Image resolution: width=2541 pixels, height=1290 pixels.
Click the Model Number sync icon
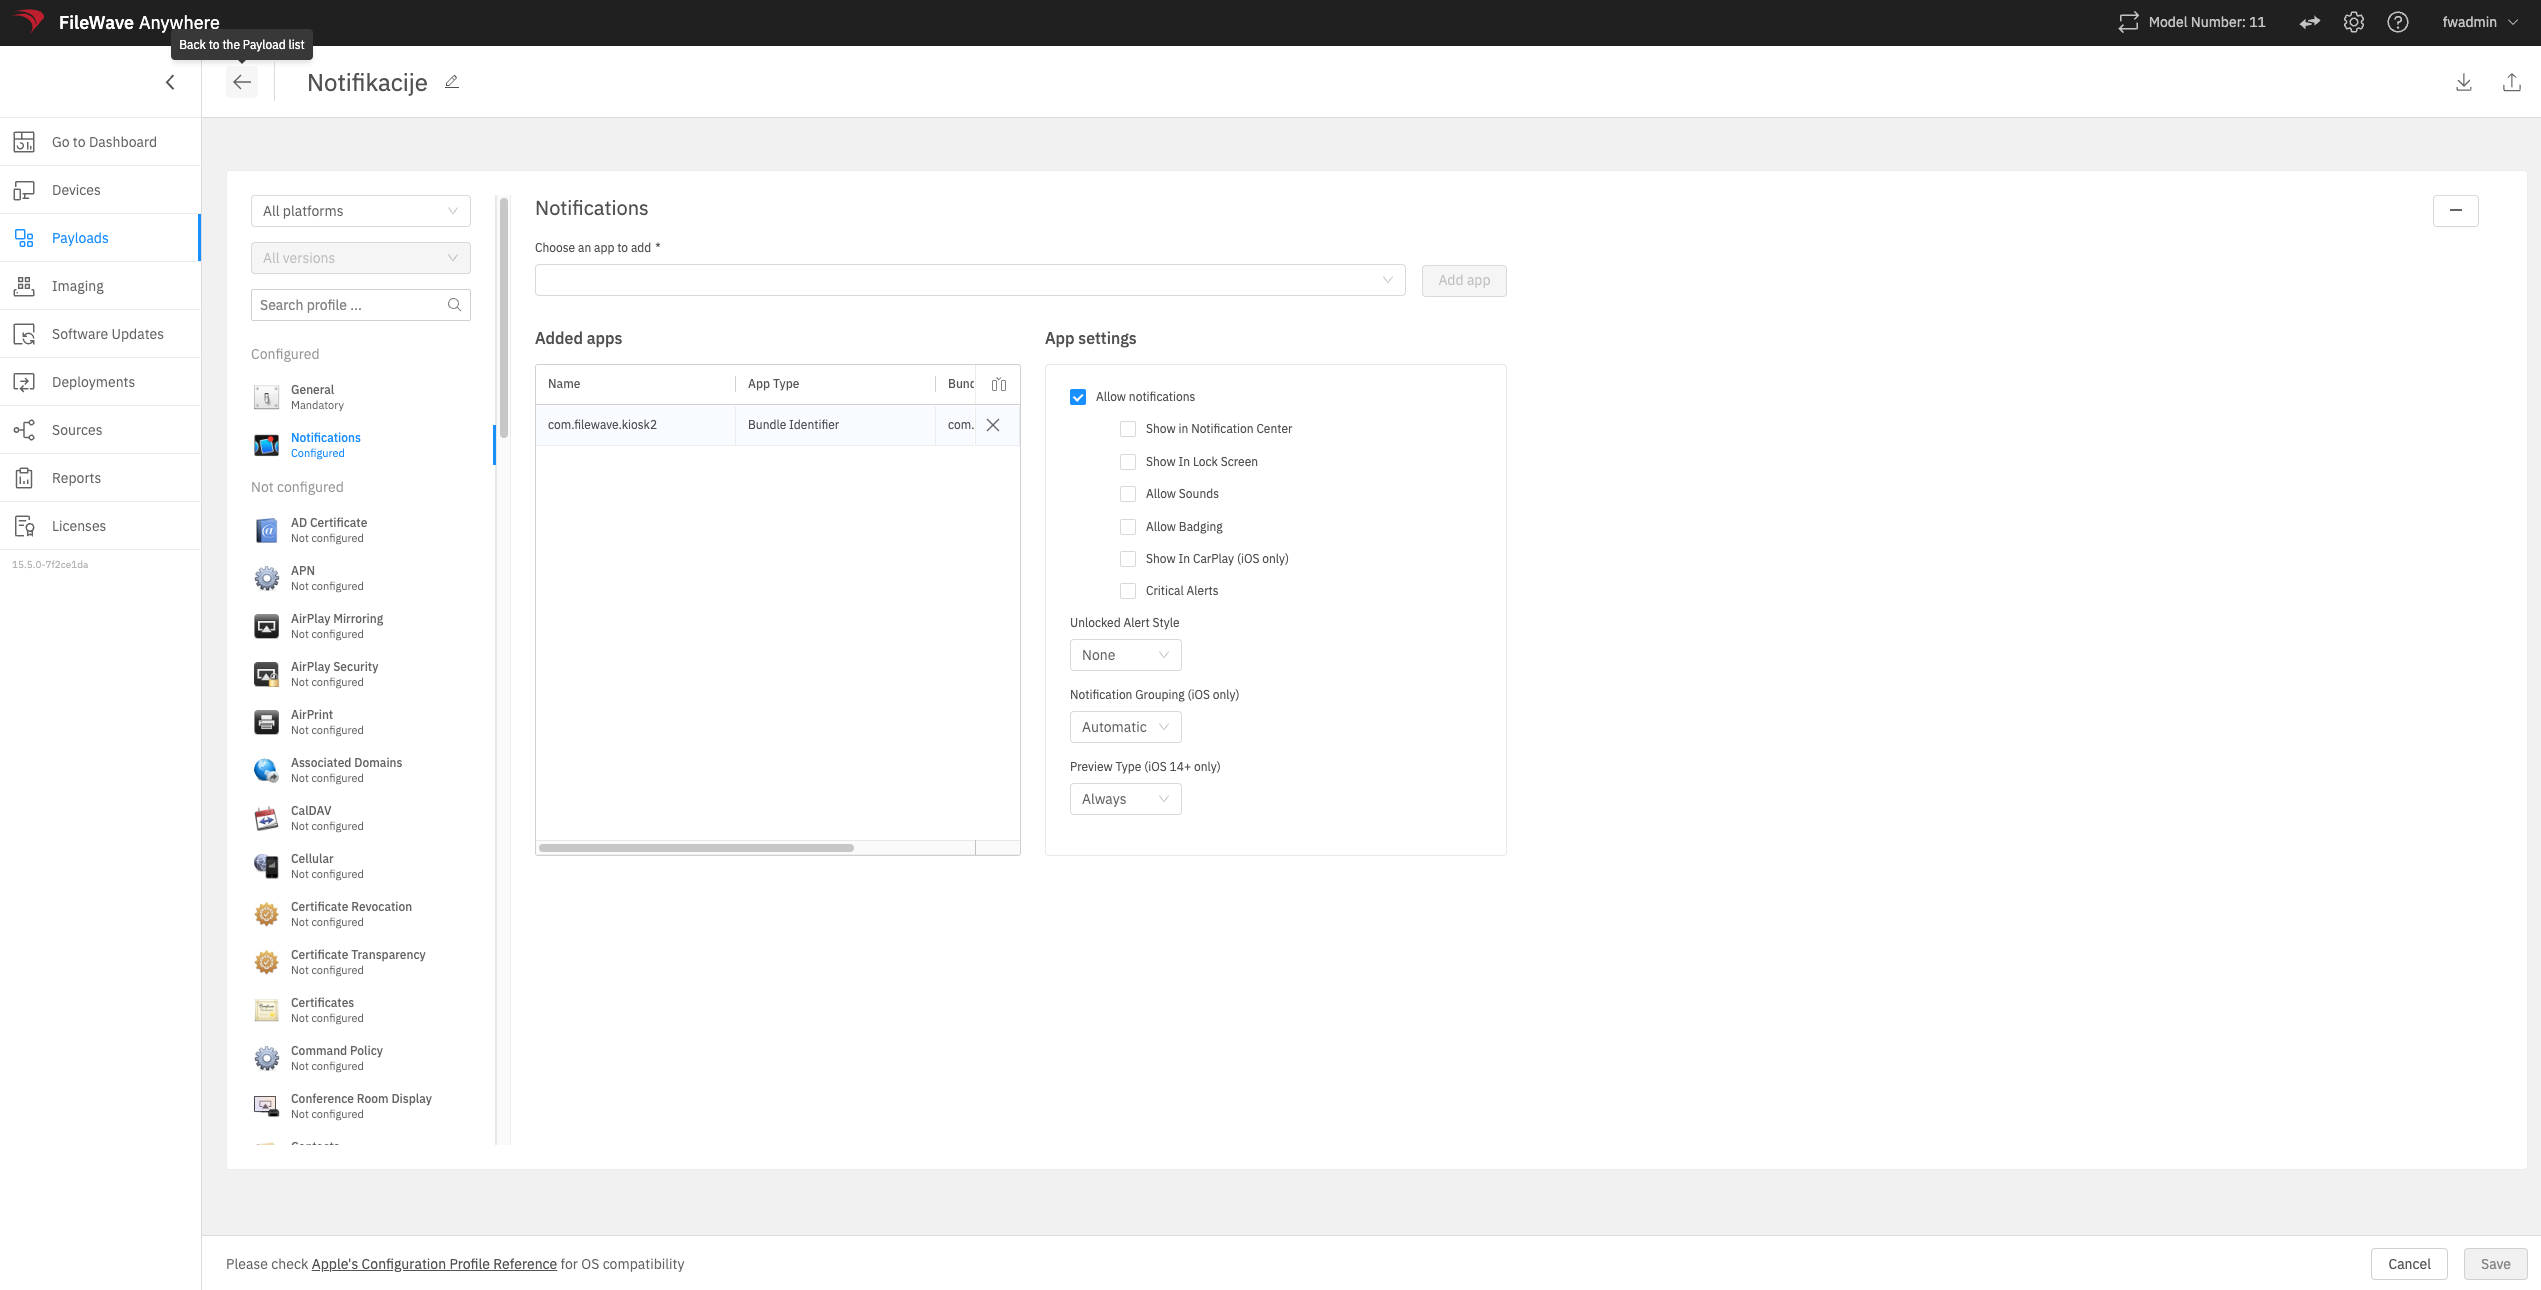point(2129,22)
